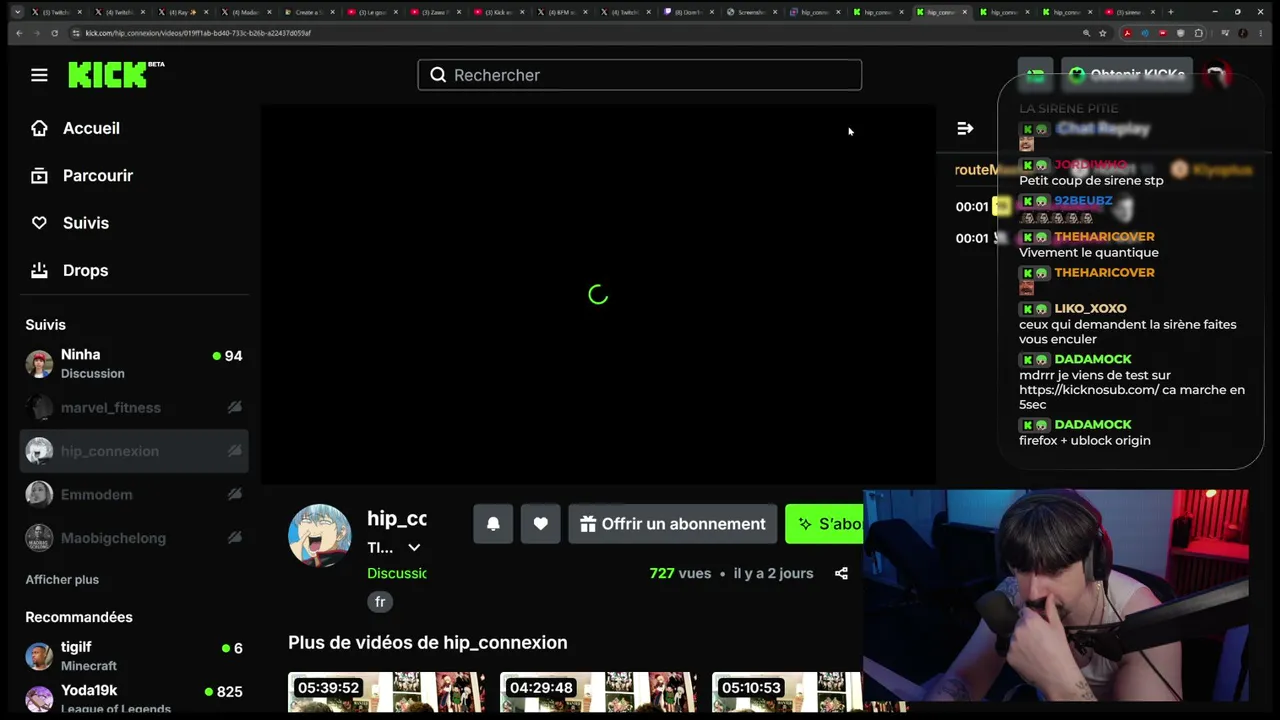The image size is (1280, 720).
Task: Open the browser new tab button
Action: 1170,12
